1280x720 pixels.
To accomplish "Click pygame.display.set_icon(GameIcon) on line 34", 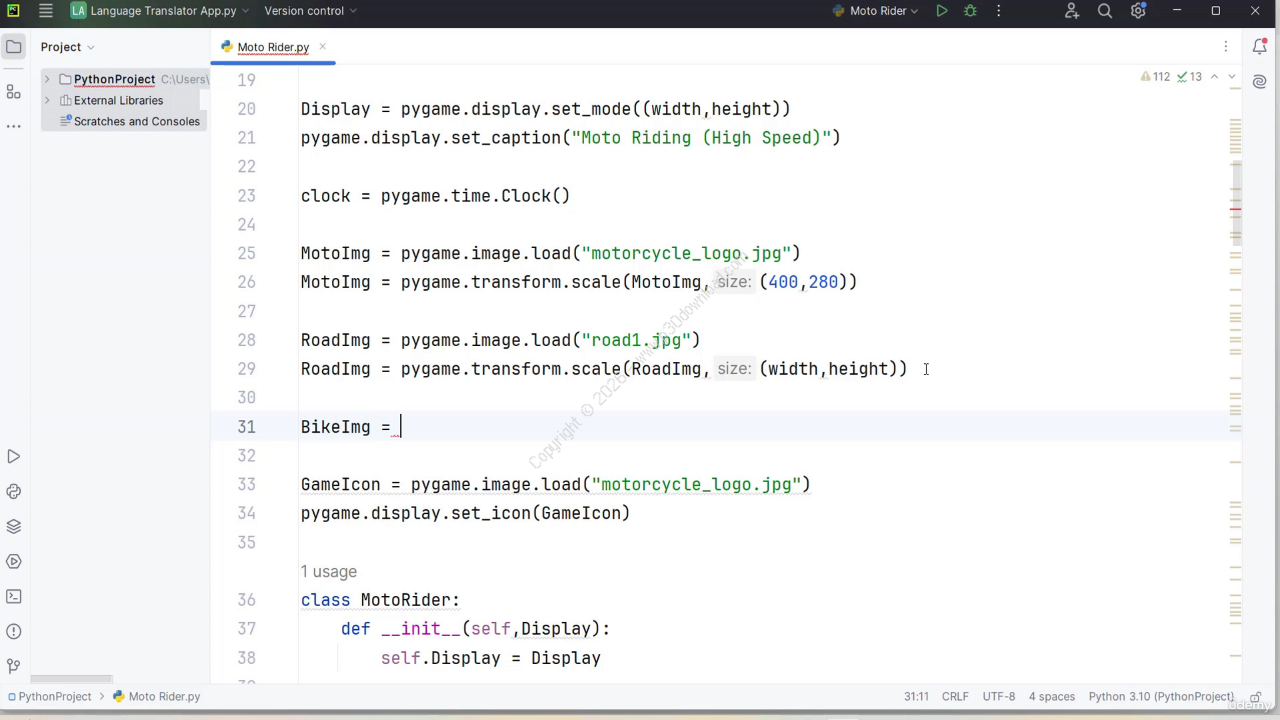I will tap(466, 514).
